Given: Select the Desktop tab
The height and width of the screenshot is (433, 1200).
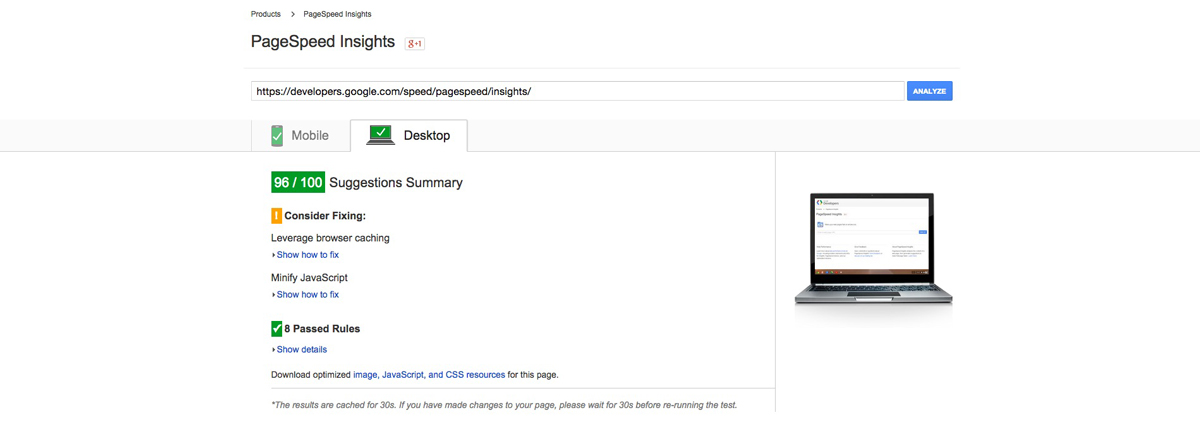Looking at the screenshot, I should (x=408, y=136).
